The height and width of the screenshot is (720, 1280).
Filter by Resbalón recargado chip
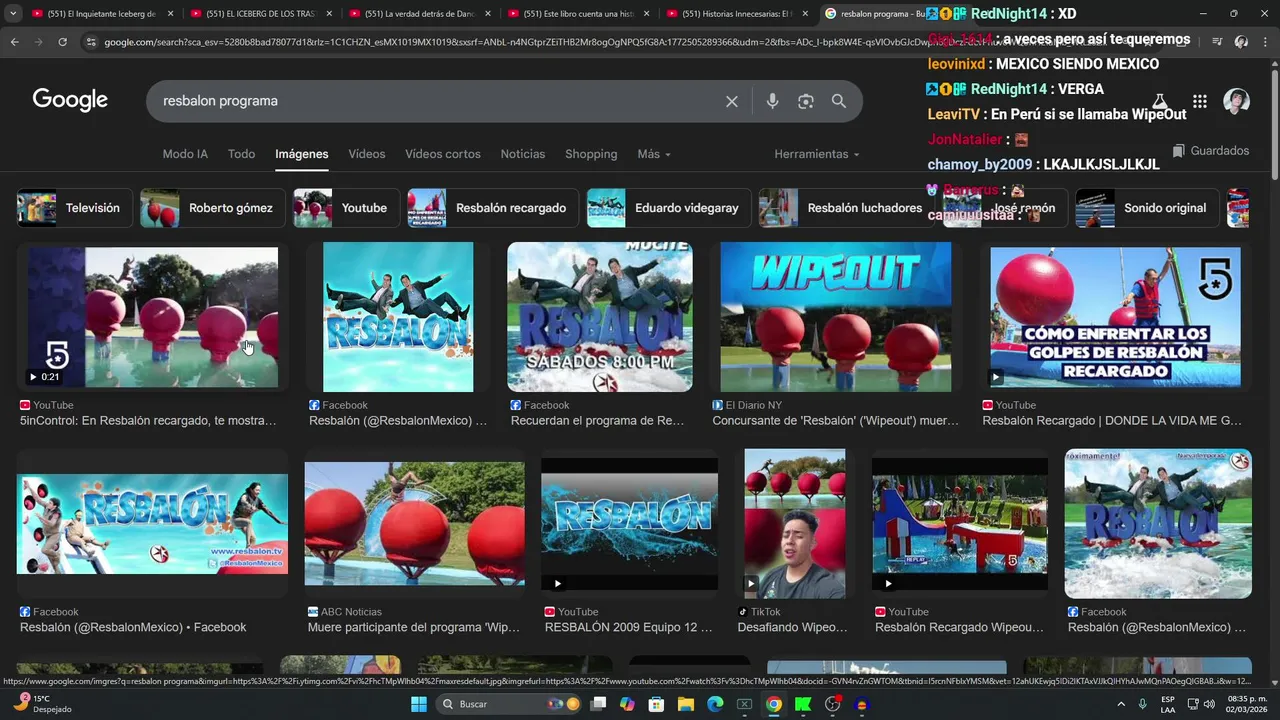(493, 208)
